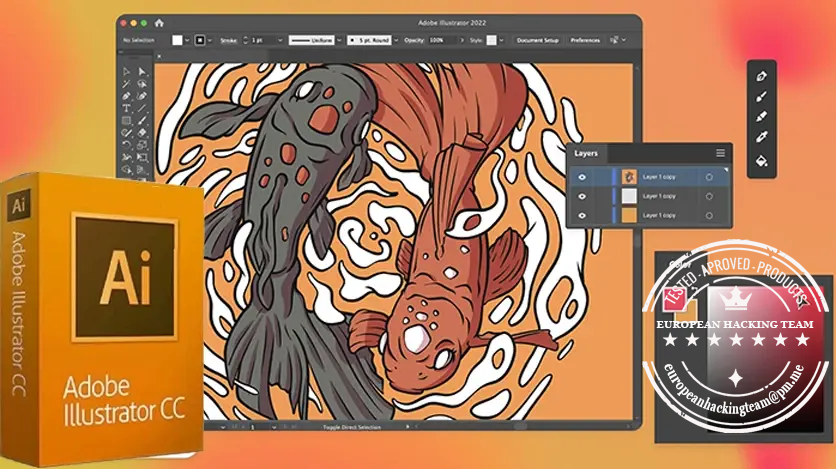Select brush tool in floating toolbar
Image resolution: width=836 pixels, height=469 pixels.
point(761,97)
